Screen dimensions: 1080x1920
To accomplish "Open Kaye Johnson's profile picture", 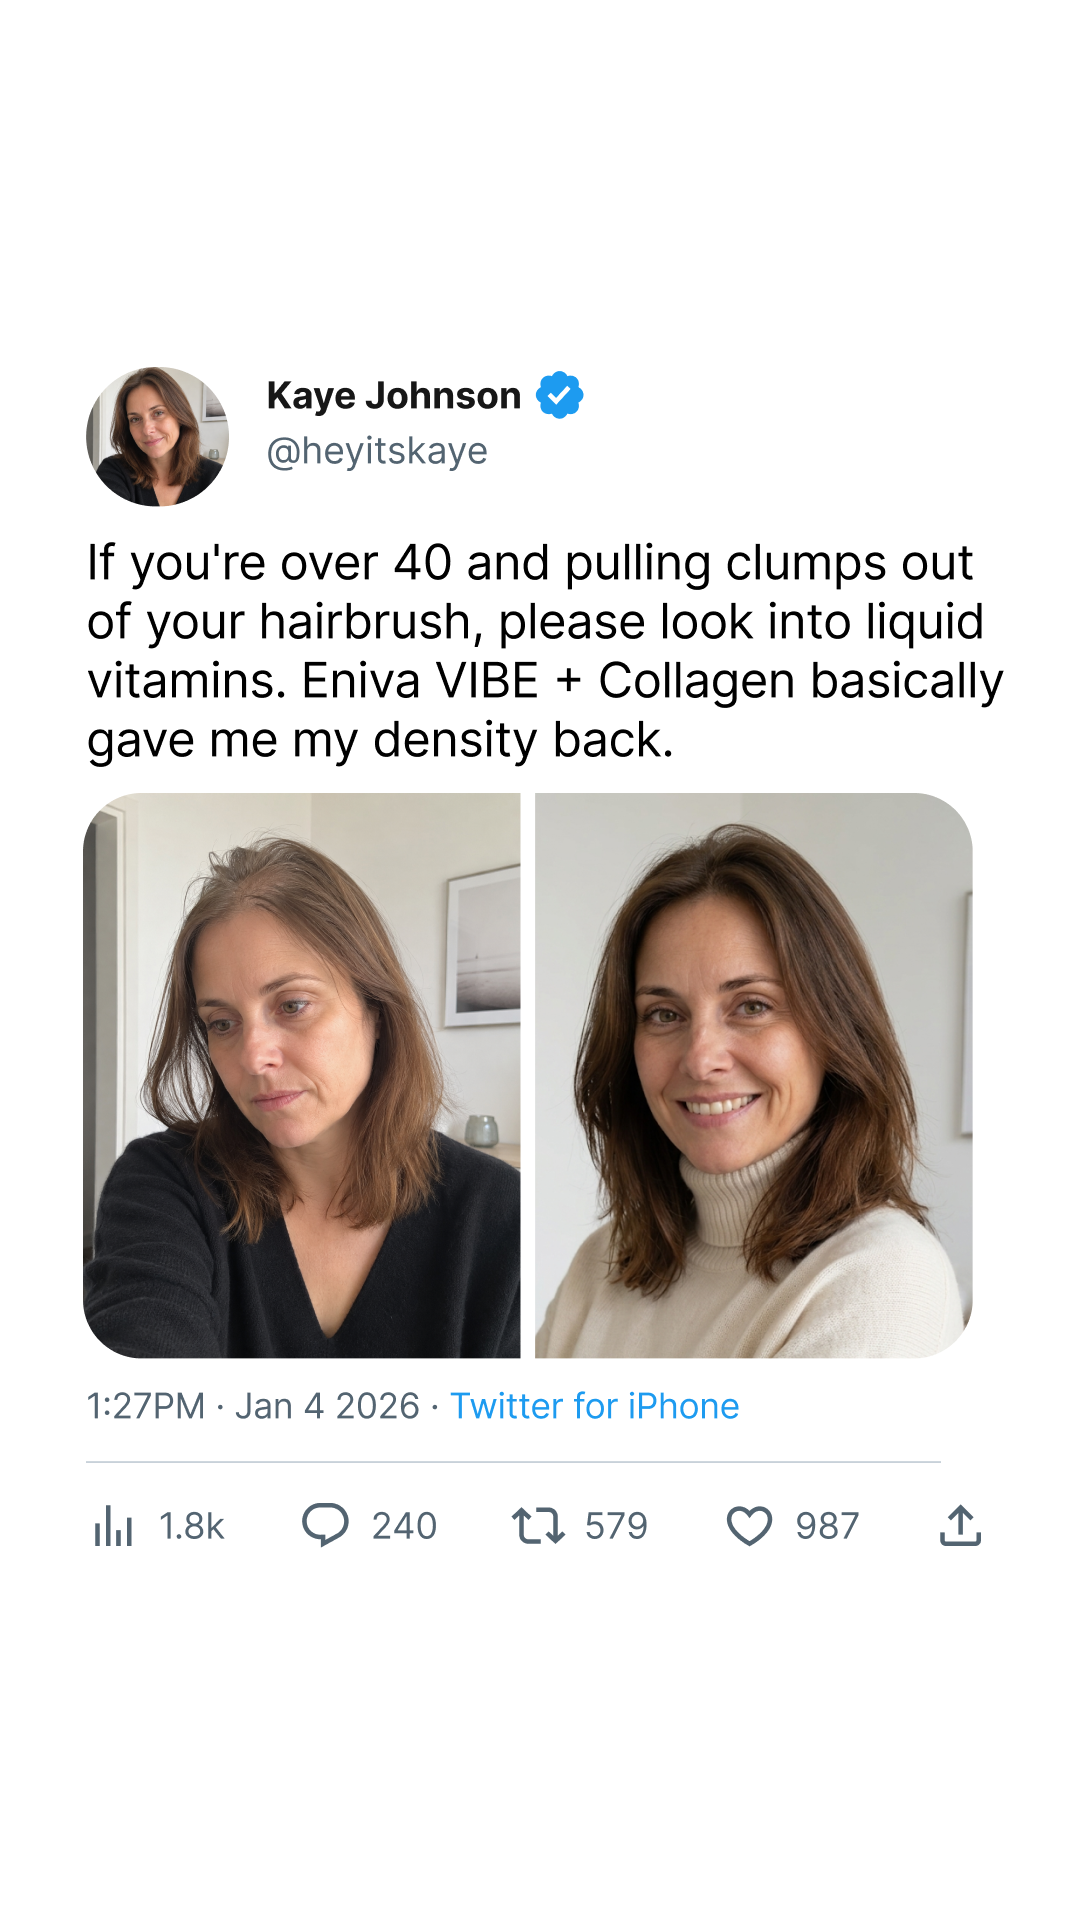I will tap(157, 436).
